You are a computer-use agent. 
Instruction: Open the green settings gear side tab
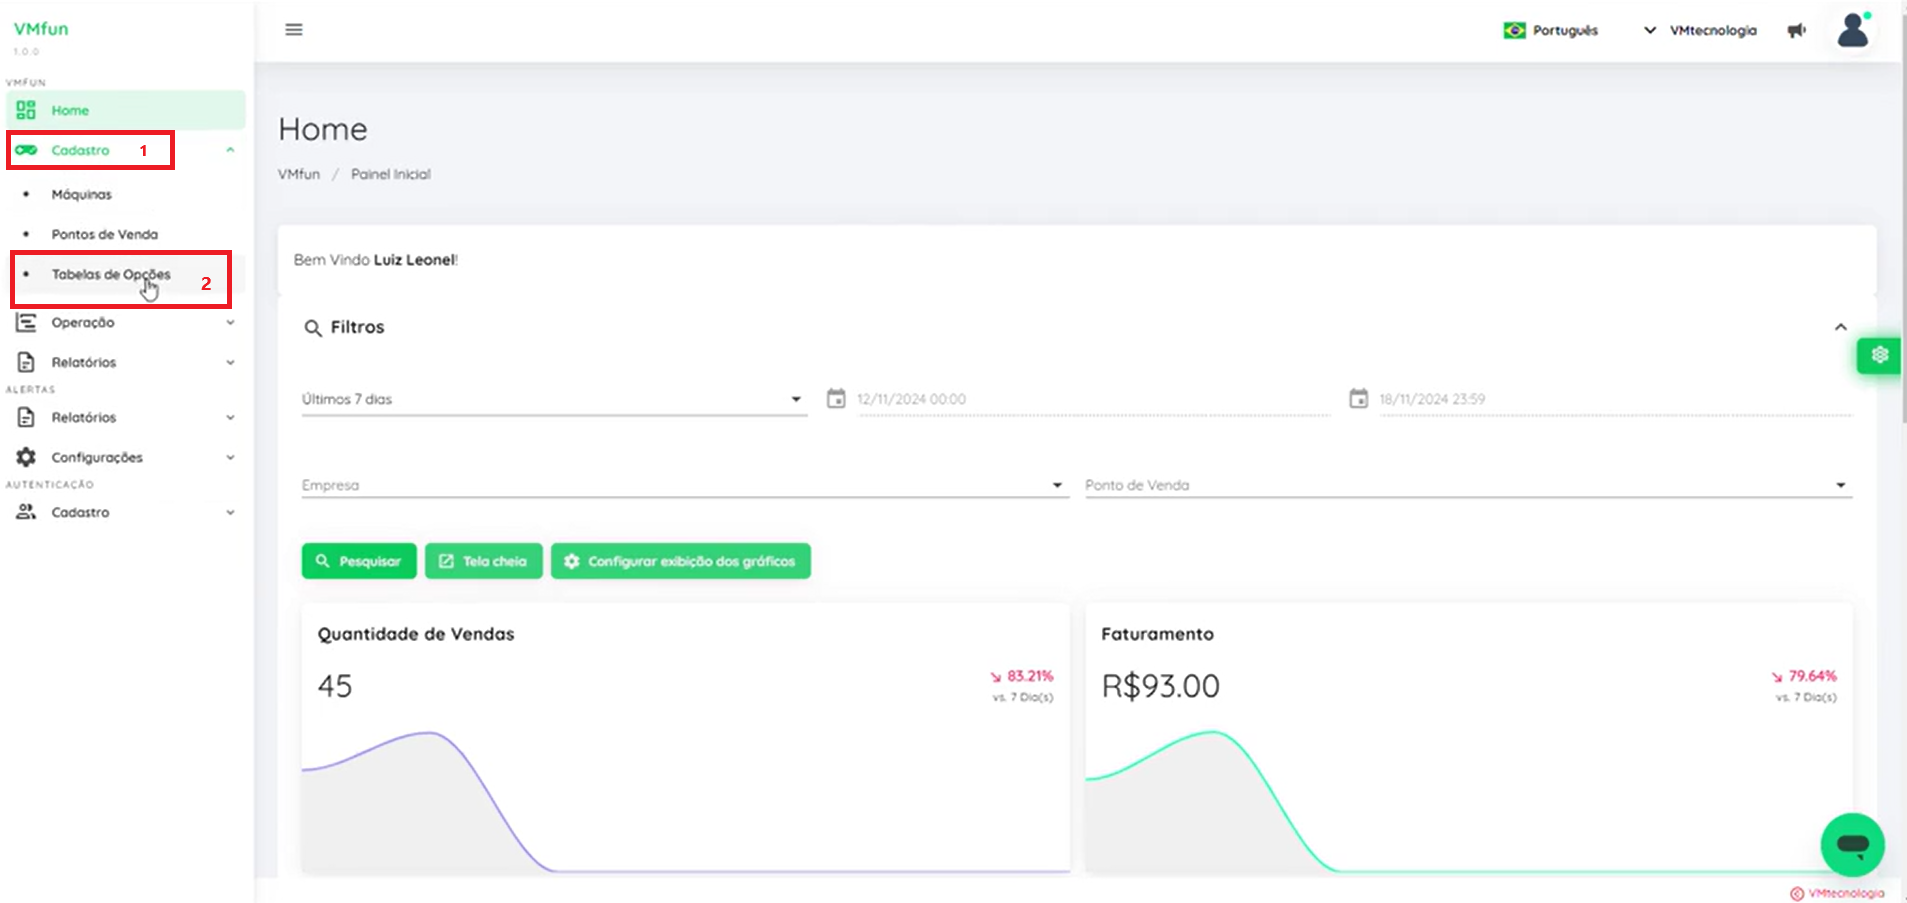pyautogui.click(x=1879, y=355)
